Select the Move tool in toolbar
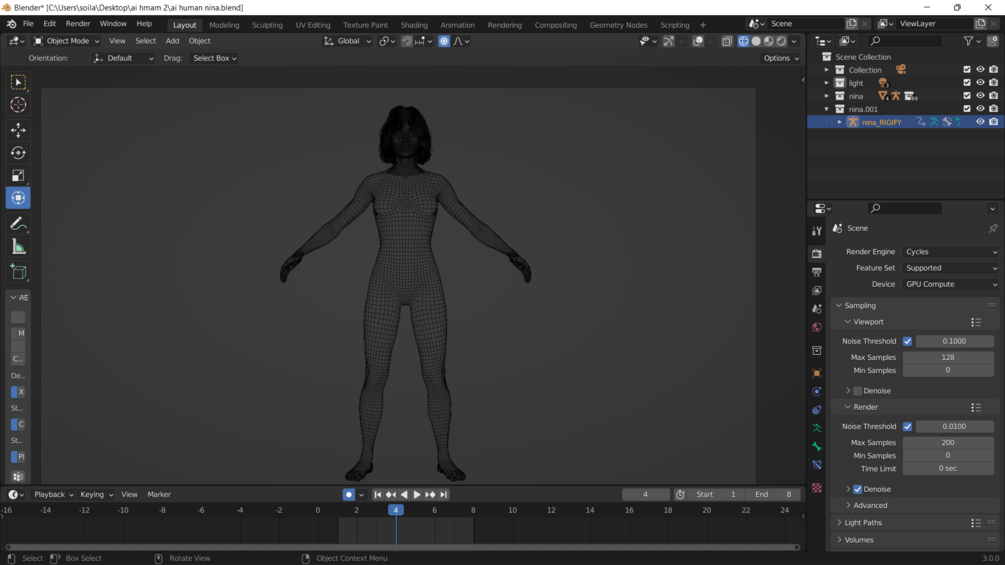The height and width of the screenshot is (565, 1005). (x=18, y=130)
